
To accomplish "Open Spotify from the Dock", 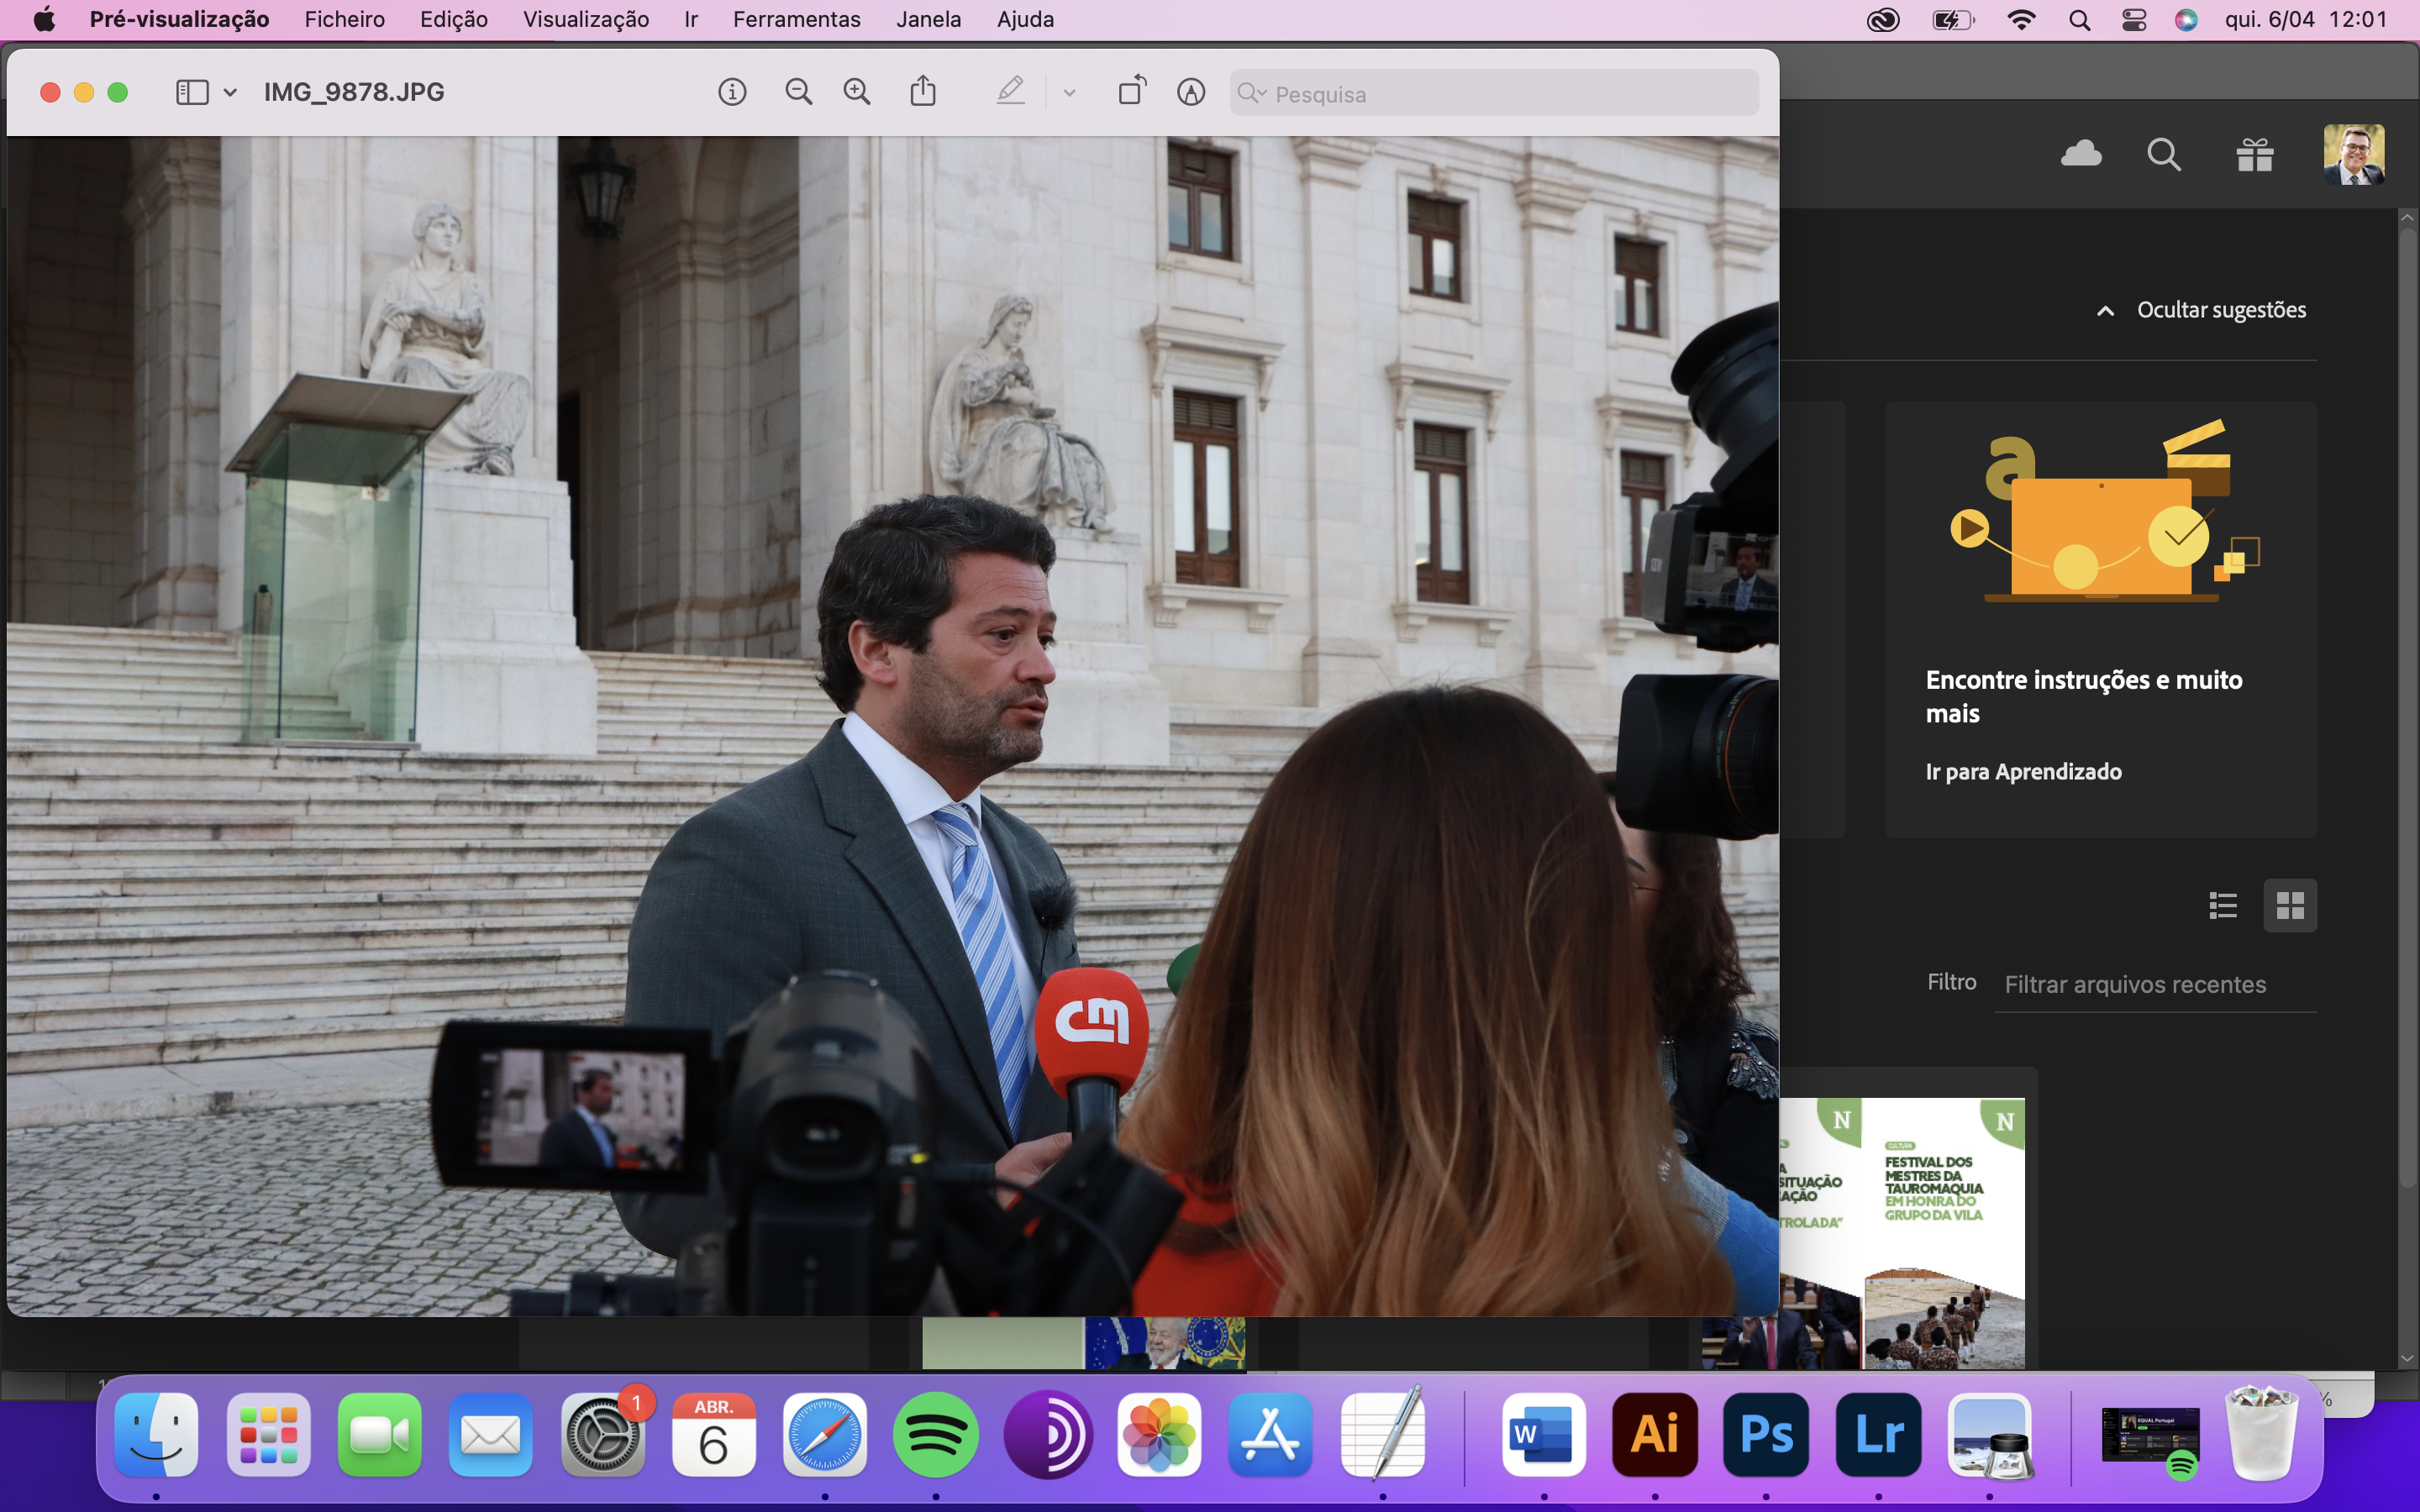I will point(936,1435).
